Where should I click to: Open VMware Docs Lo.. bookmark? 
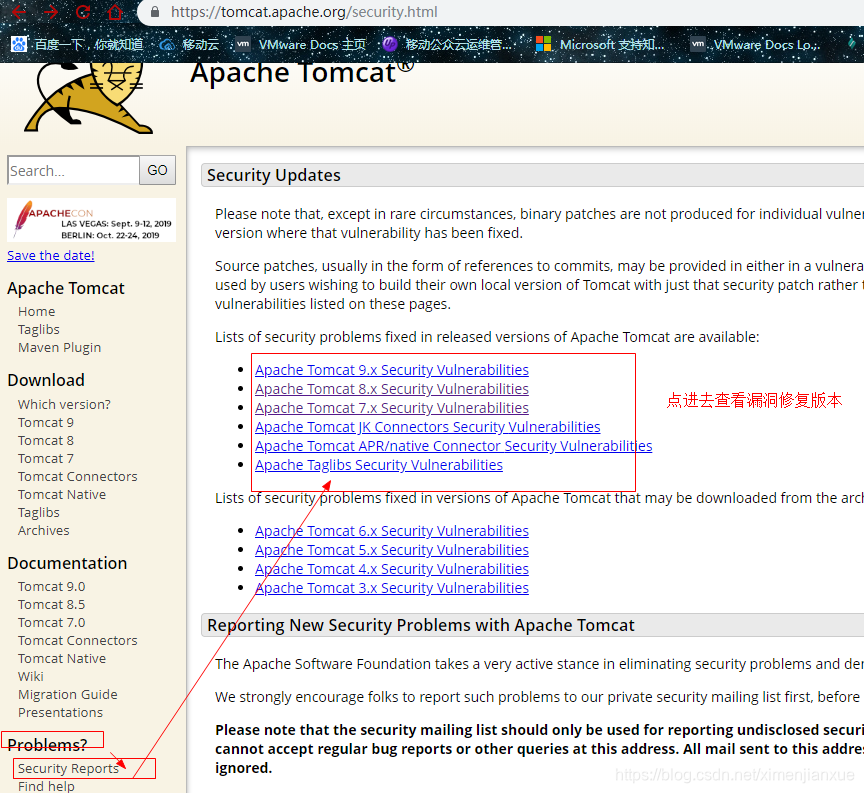pyautogui.click(x=755, y=44)
